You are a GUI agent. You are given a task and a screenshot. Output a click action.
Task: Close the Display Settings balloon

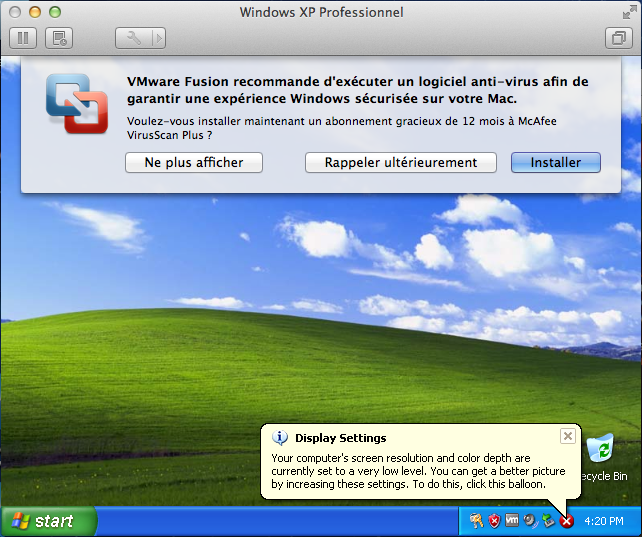[567, 436]
